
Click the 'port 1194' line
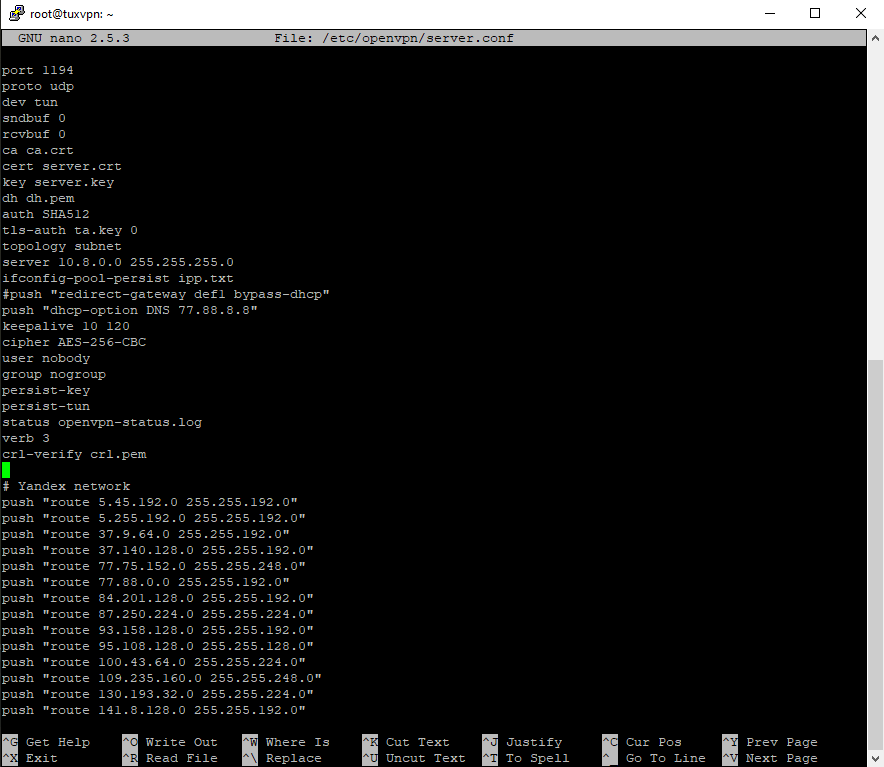click(37, 70)
